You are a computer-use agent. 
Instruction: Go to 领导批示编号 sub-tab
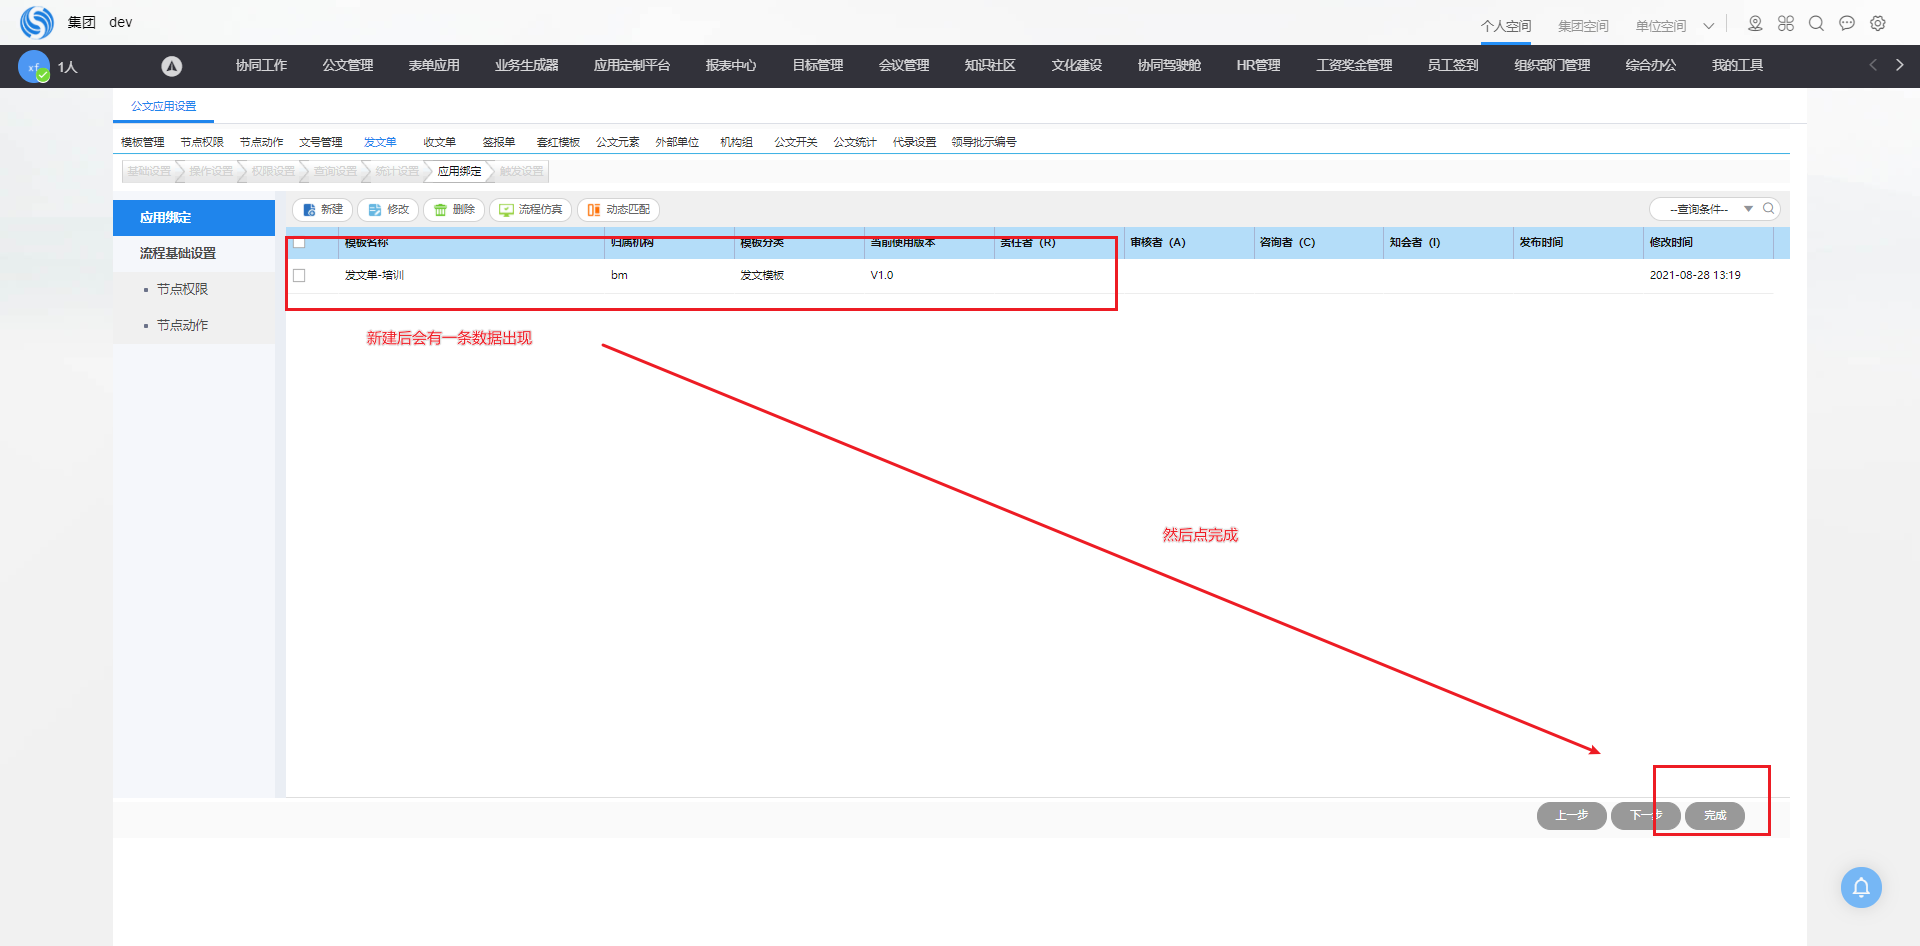click(x=984, y=142)
